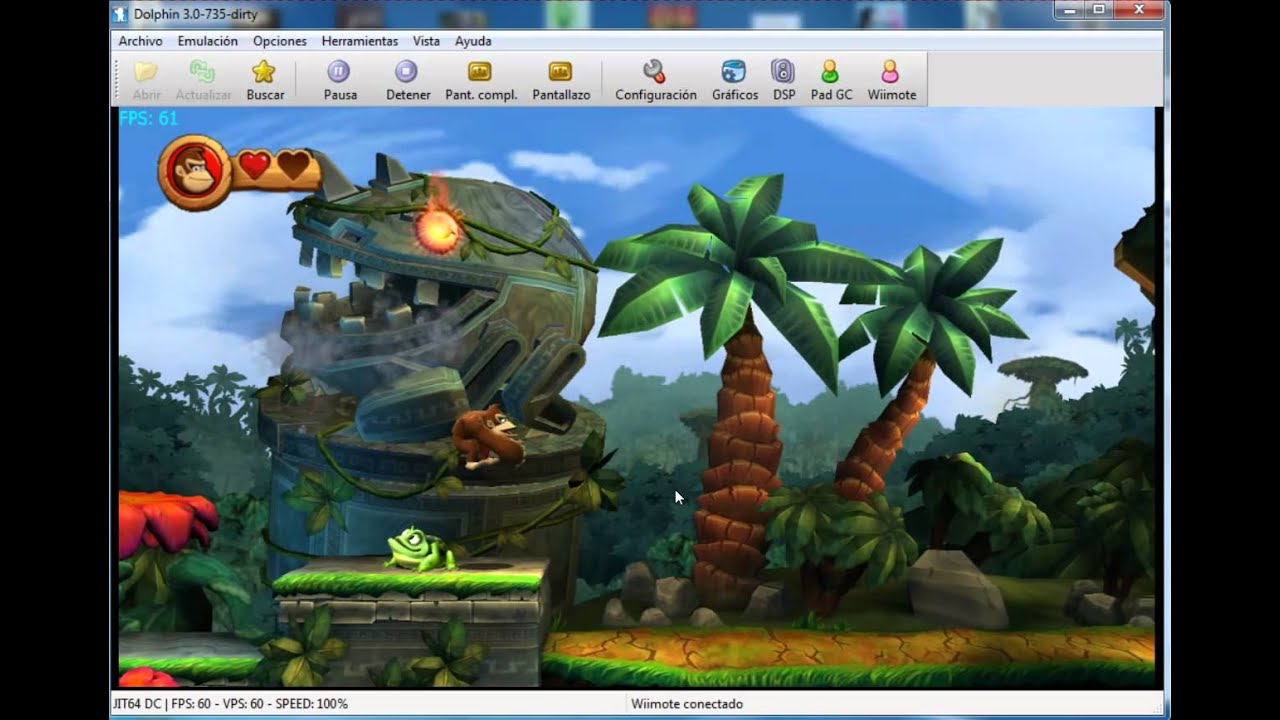Click the Buscar star toolbar icon

(264, 72)
